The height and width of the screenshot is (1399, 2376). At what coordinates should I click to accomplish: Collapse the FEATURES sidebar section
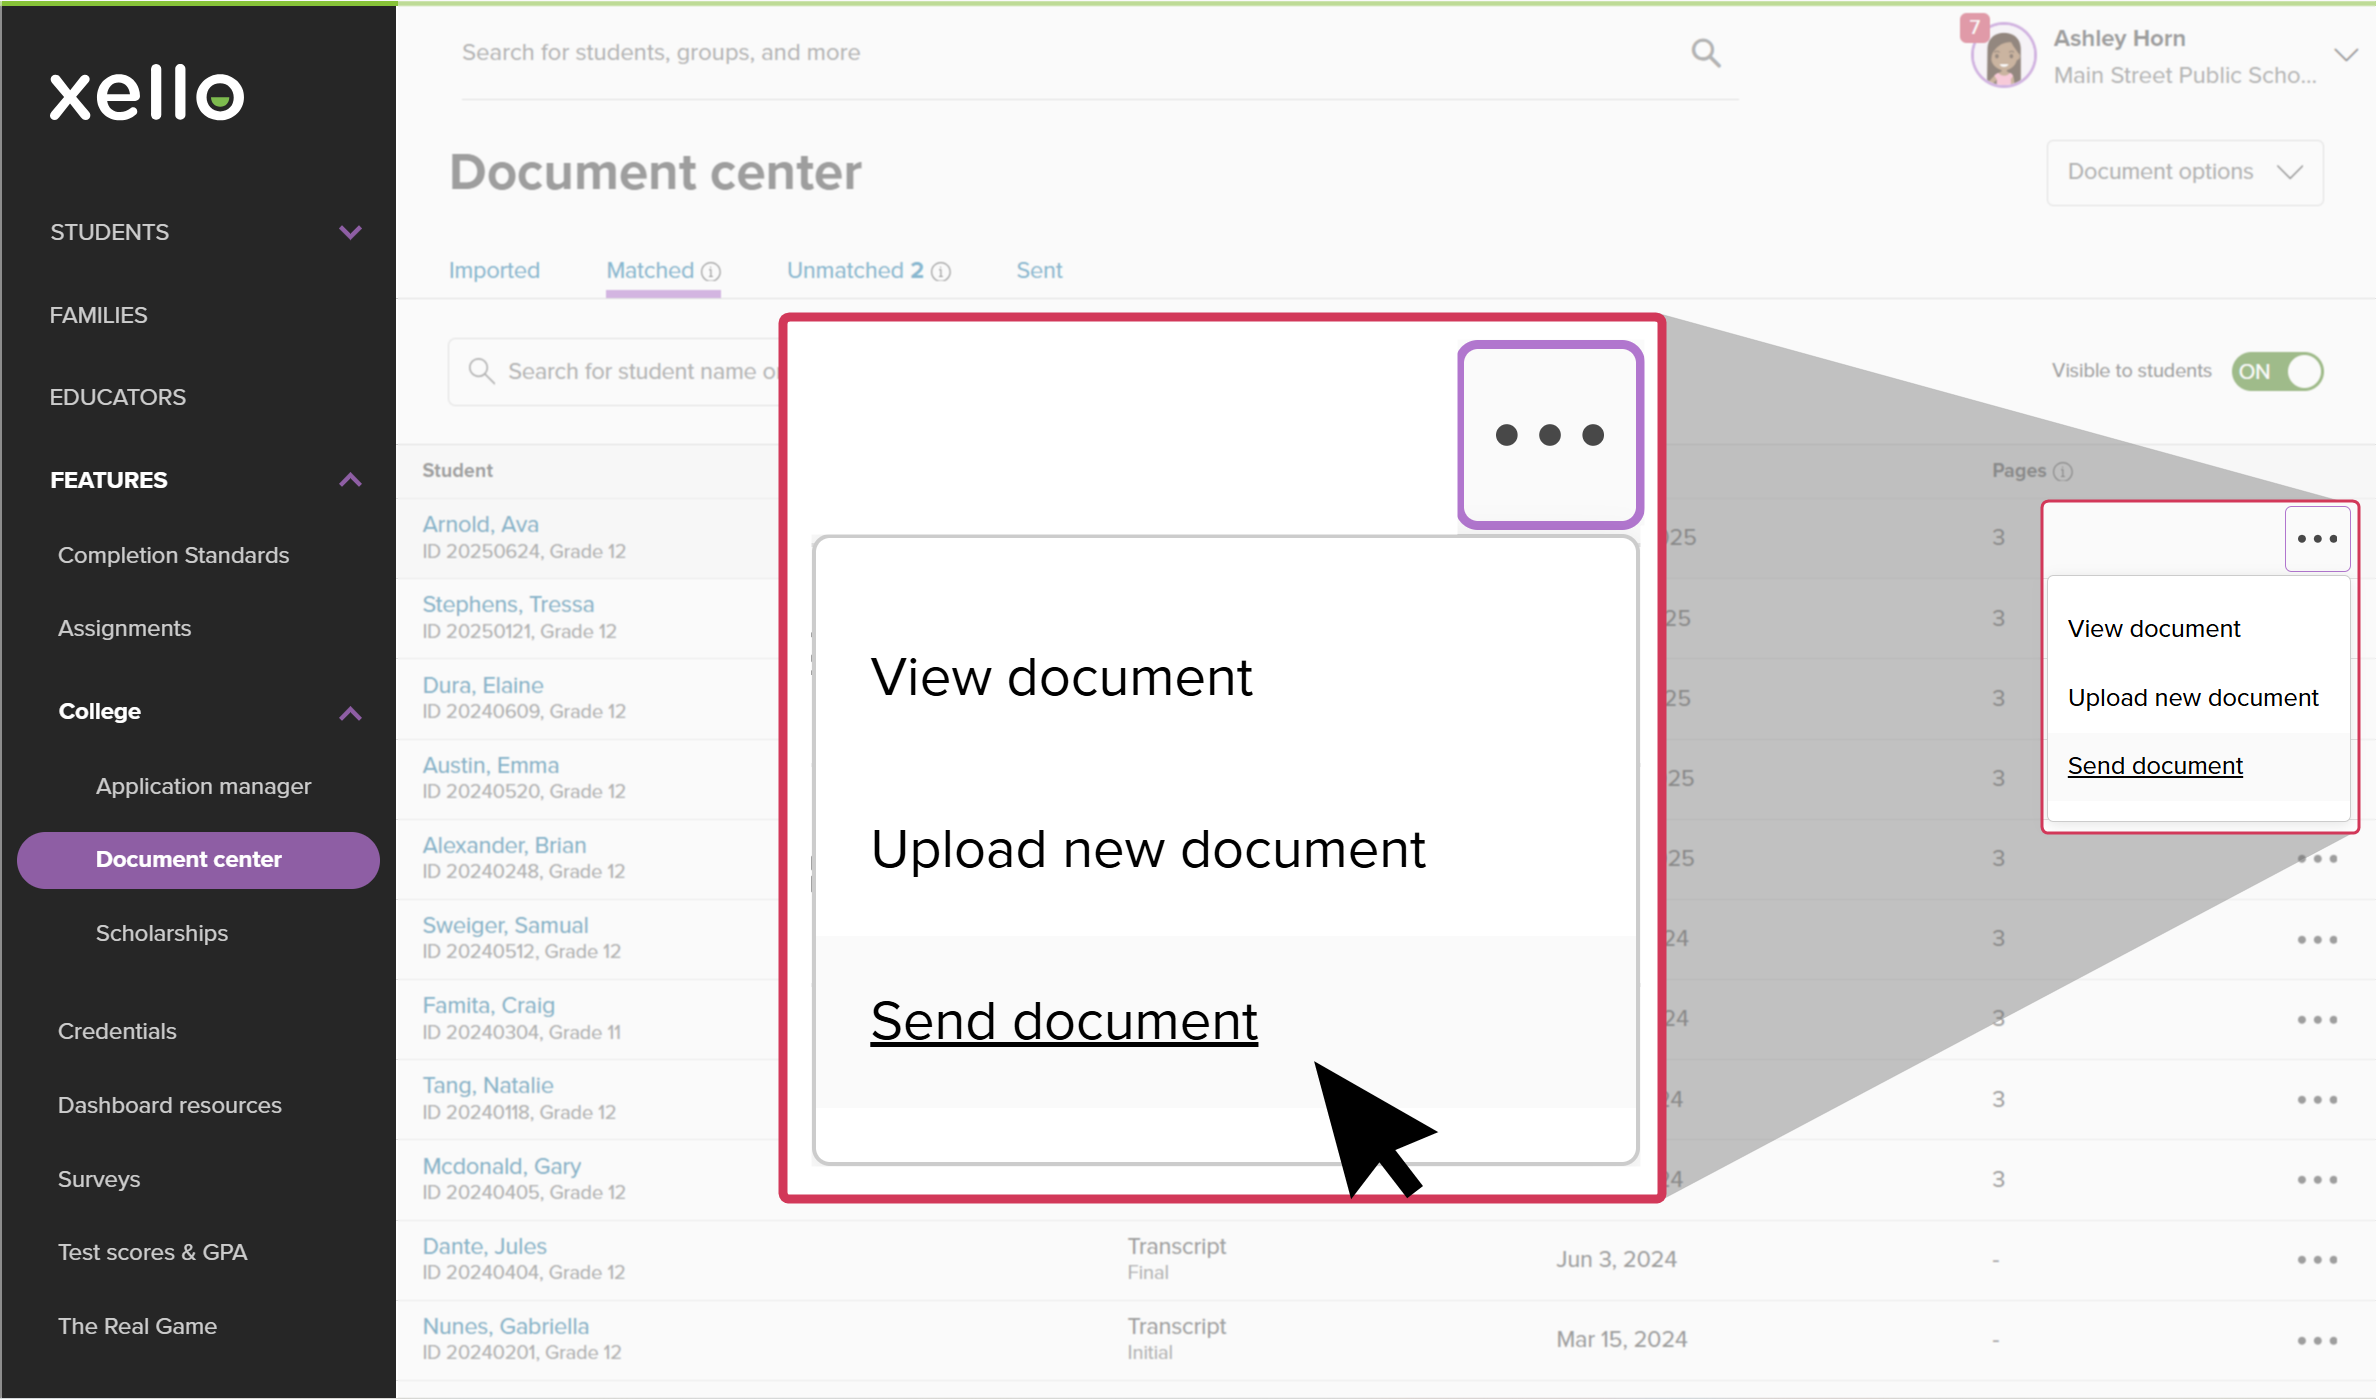[350, 480]
